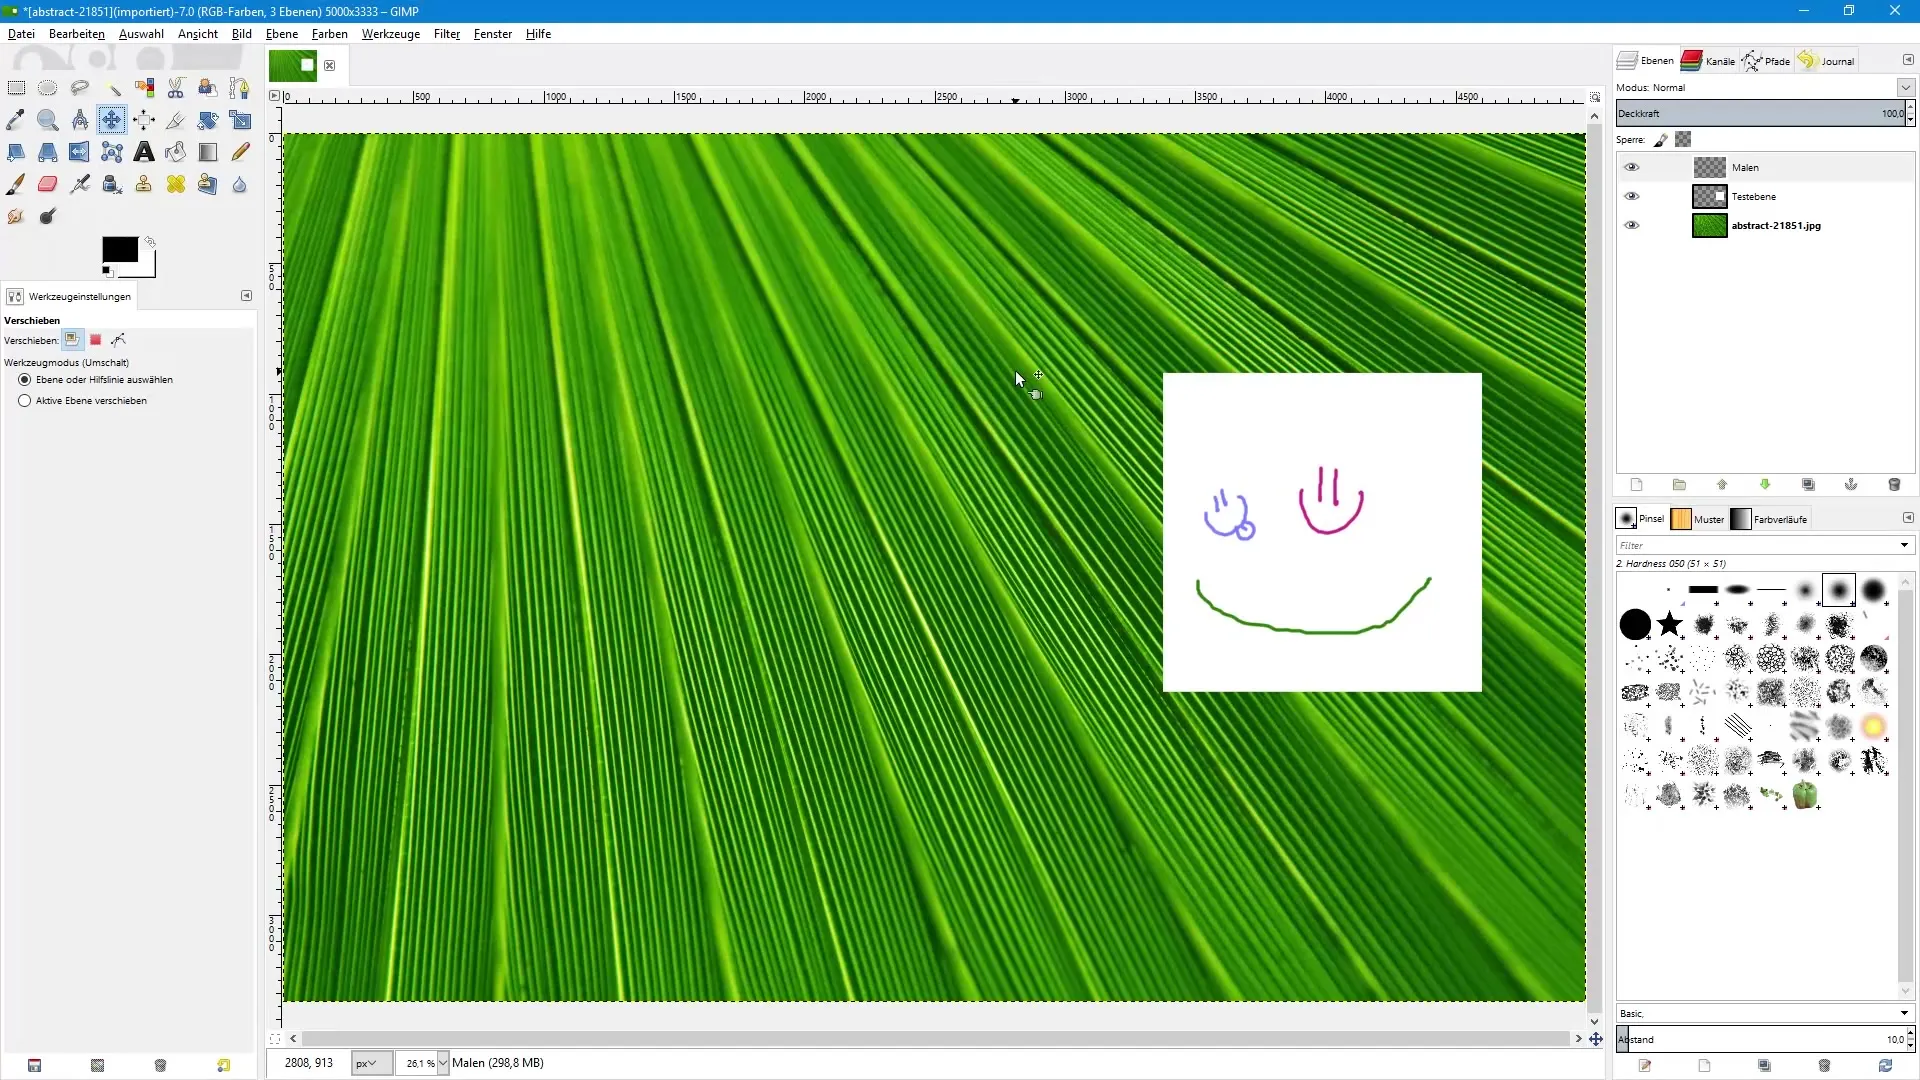Switch to the Journal tab

(x=1826, y=61)
